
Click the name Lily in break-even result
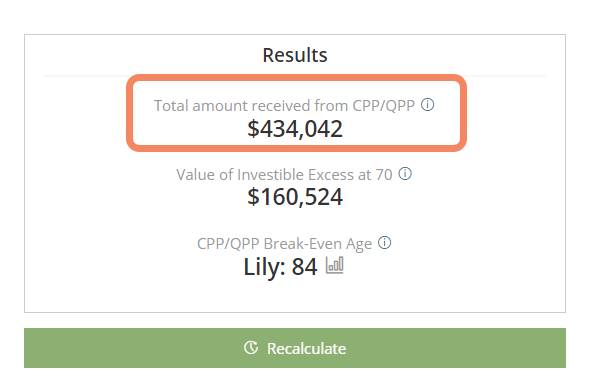[x=264, y=267]
